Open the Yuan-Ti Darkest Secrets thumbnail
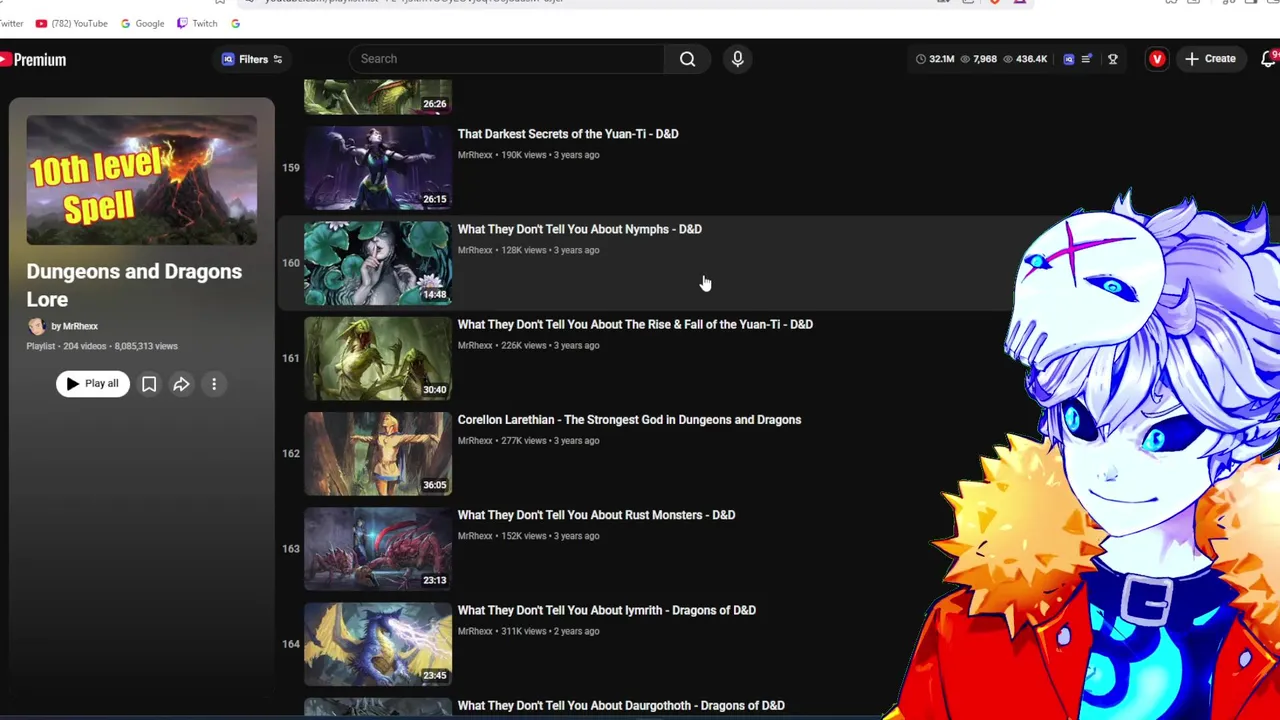The height and width of the screenshot is (720, 1280). point(378,167)
